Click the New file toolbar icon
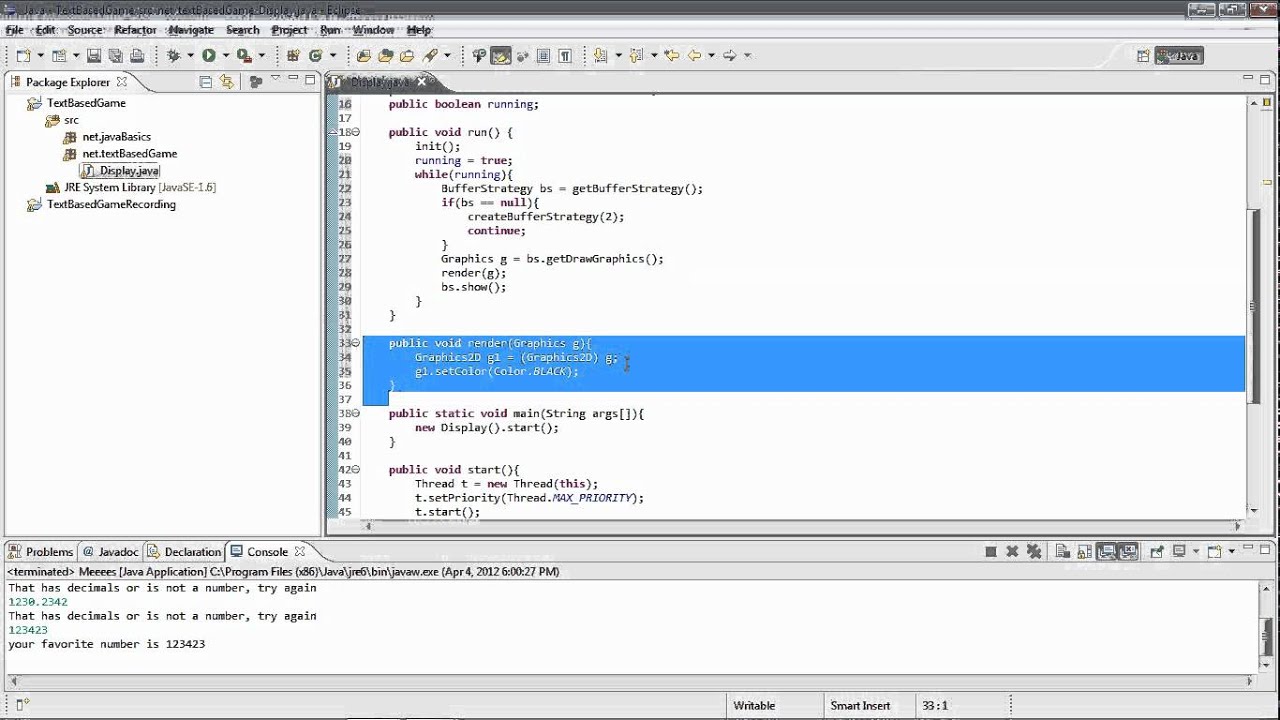The height and width of the screenshot is (720, 1280). click(x=23, y=56)
